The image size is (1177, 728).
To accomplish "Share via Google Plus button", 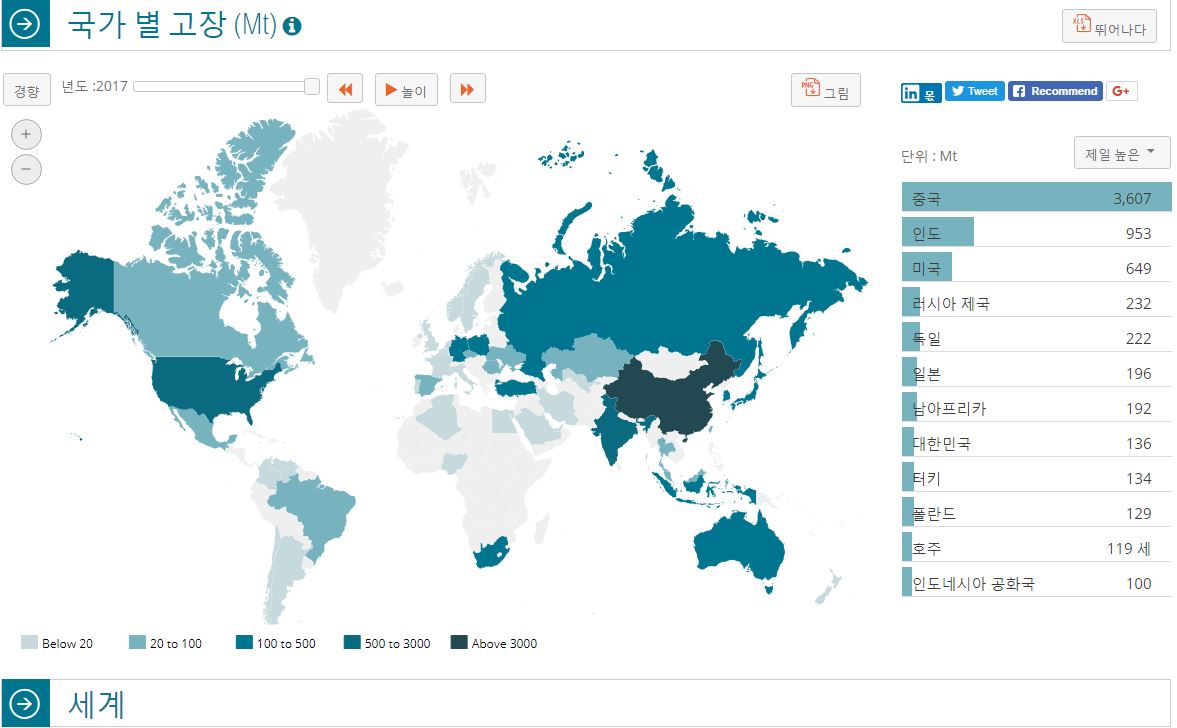I will tap(1121, 91).
